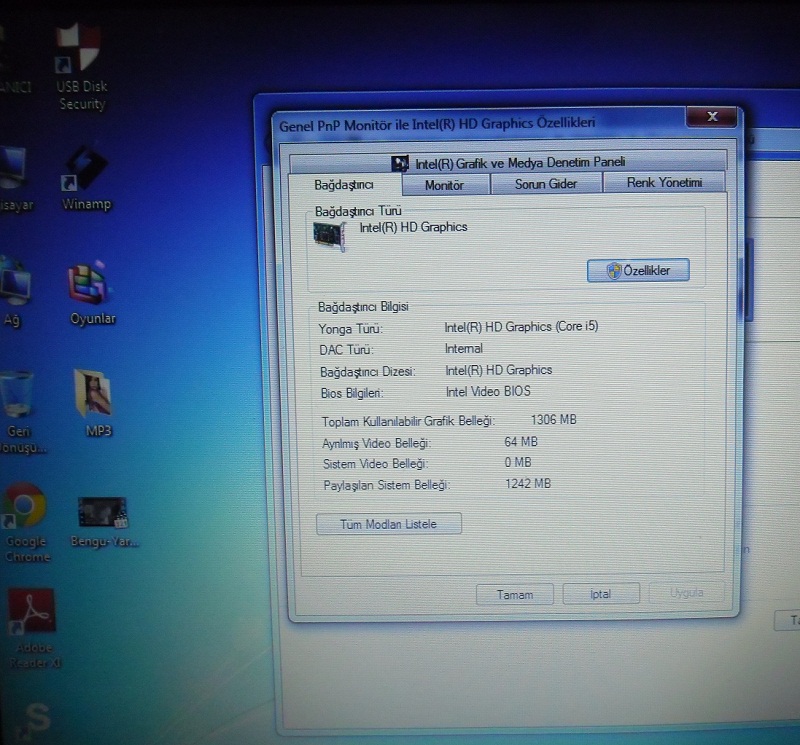800x745 pixels.
Task: Launch the Adobe Reader XI shortcut
Action: pyautogui.click(x=32, y=629)
